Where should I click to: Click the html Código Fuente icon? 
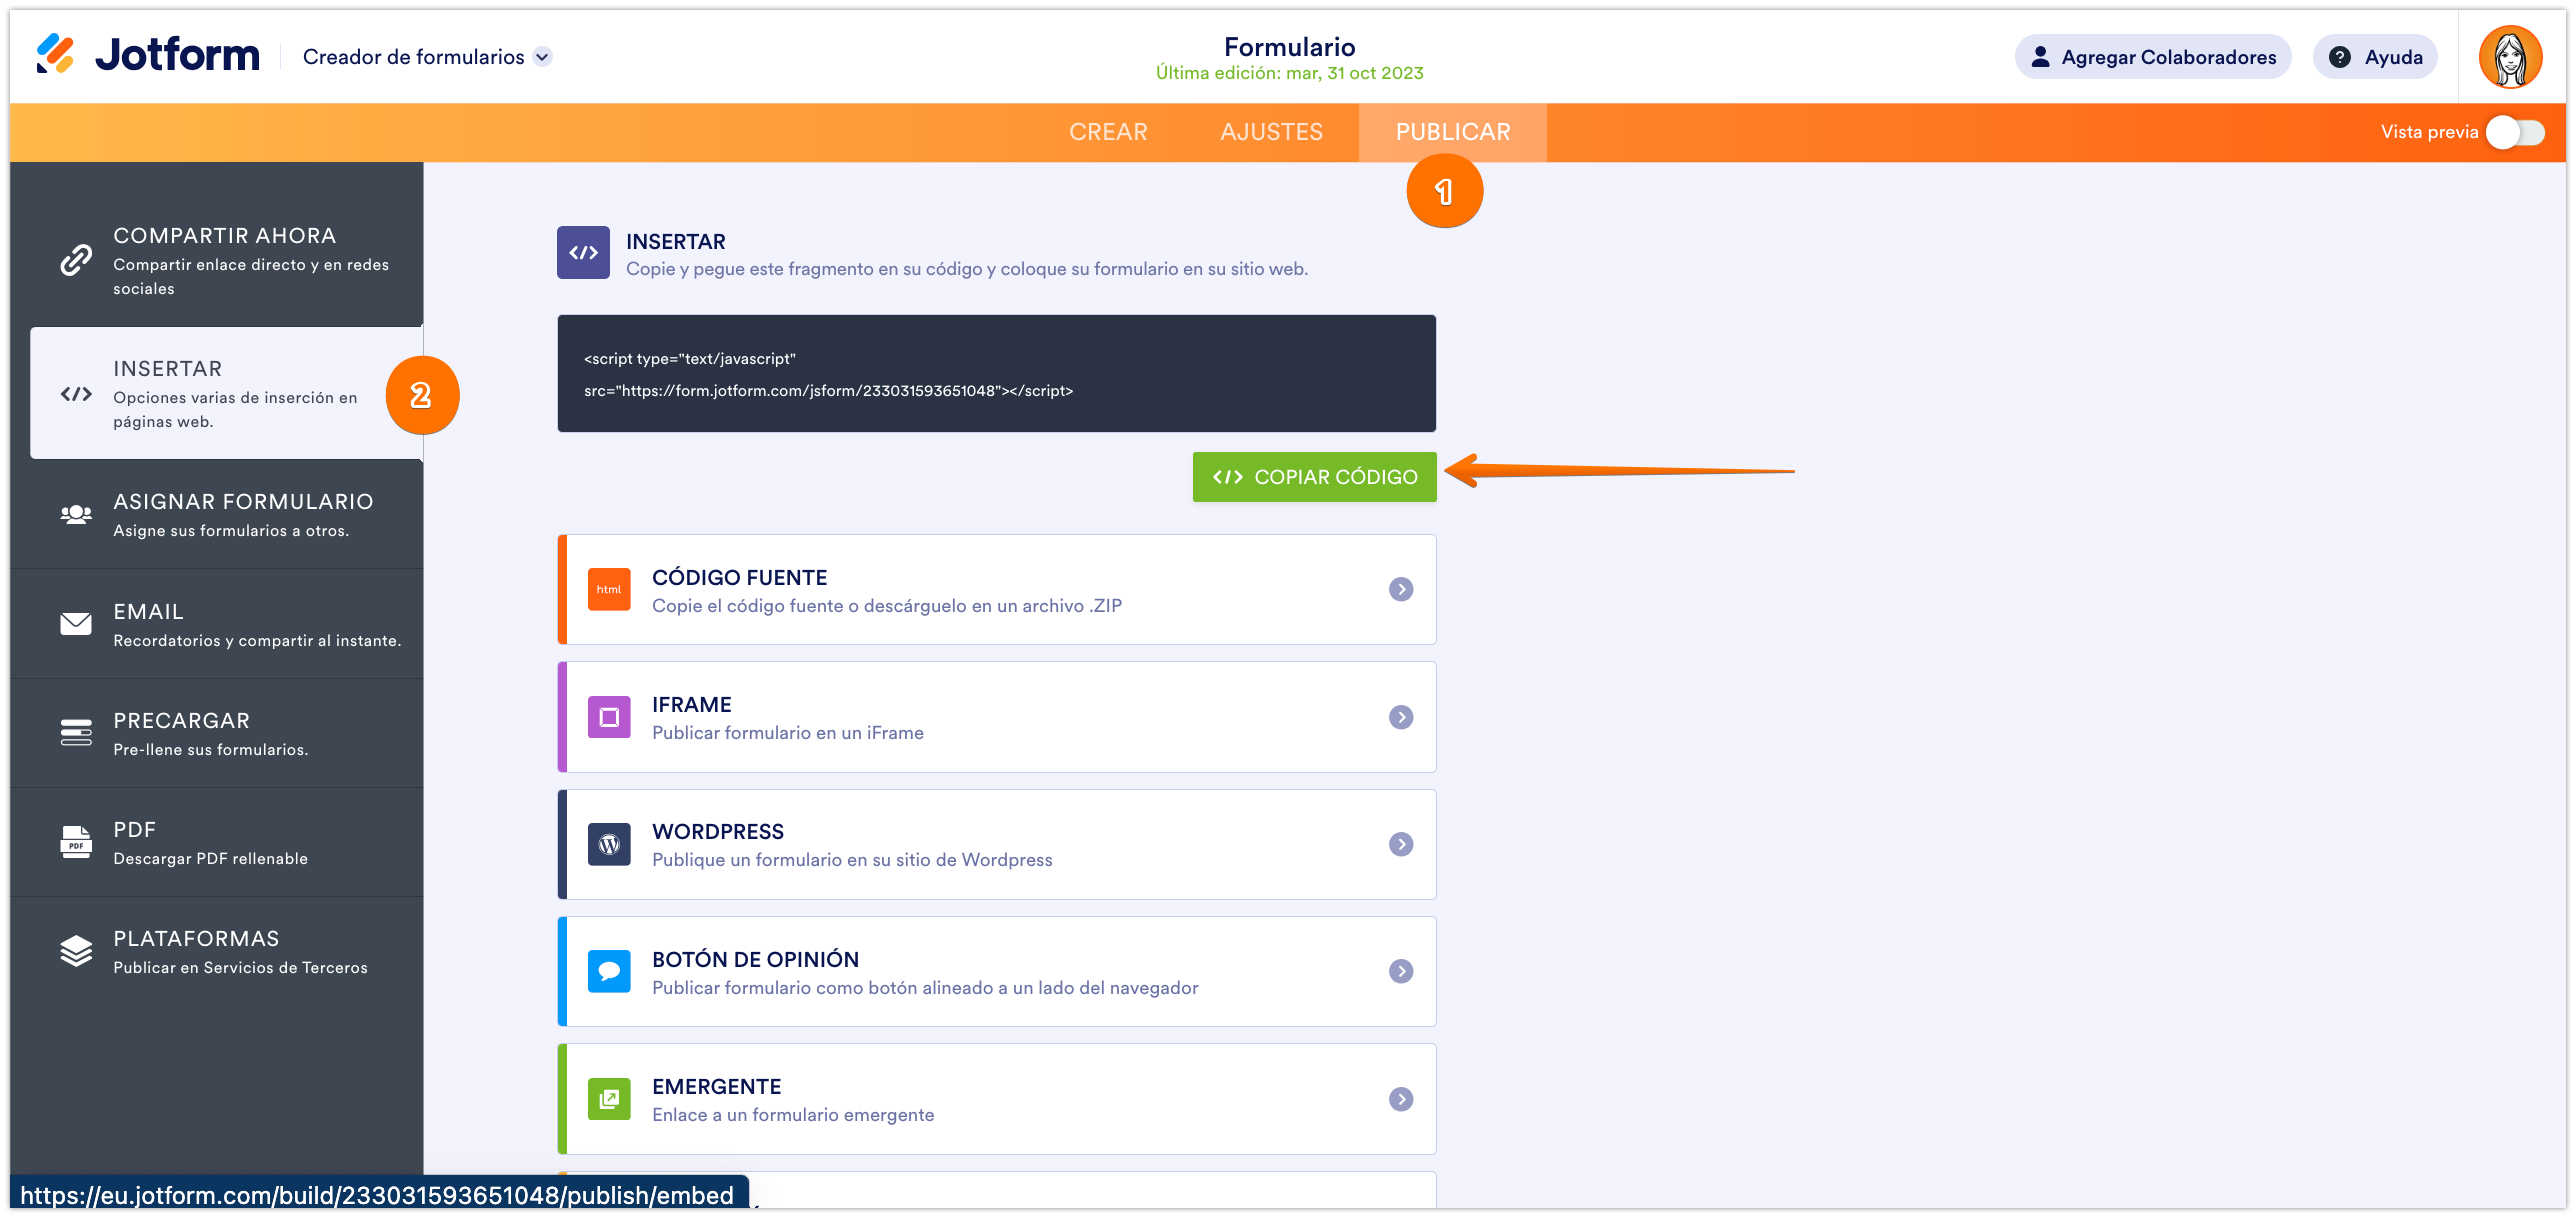click(609, 590)
